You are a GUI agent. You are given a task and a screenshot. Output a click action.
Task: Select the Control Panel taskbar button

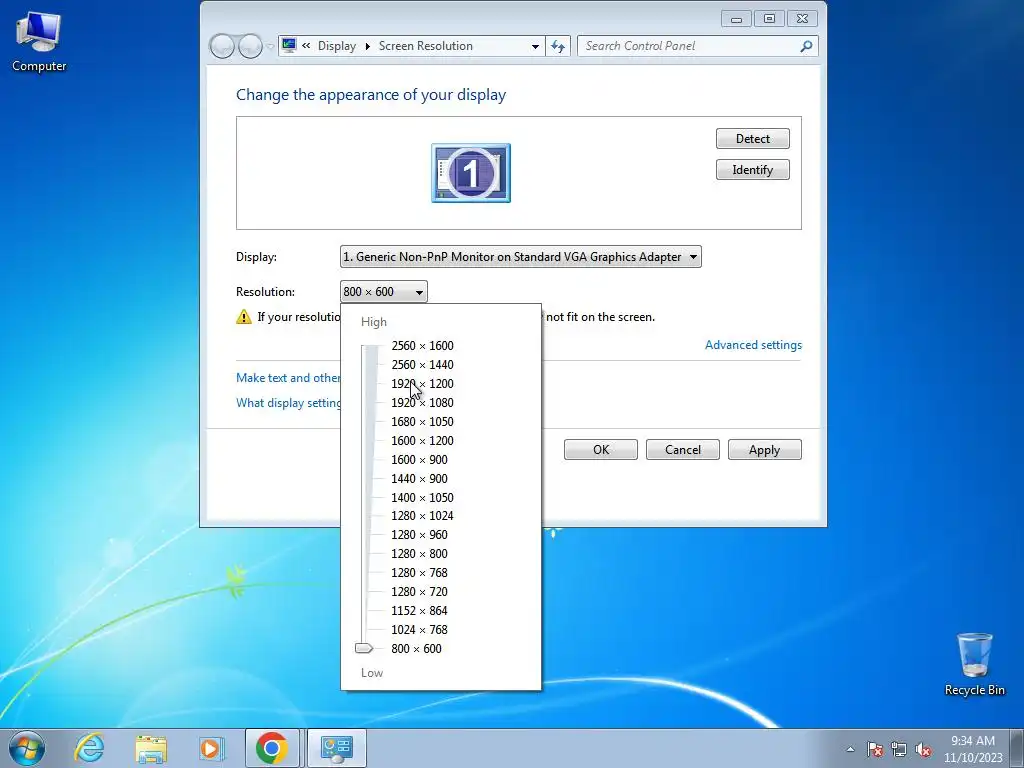[x=336, y=748]
